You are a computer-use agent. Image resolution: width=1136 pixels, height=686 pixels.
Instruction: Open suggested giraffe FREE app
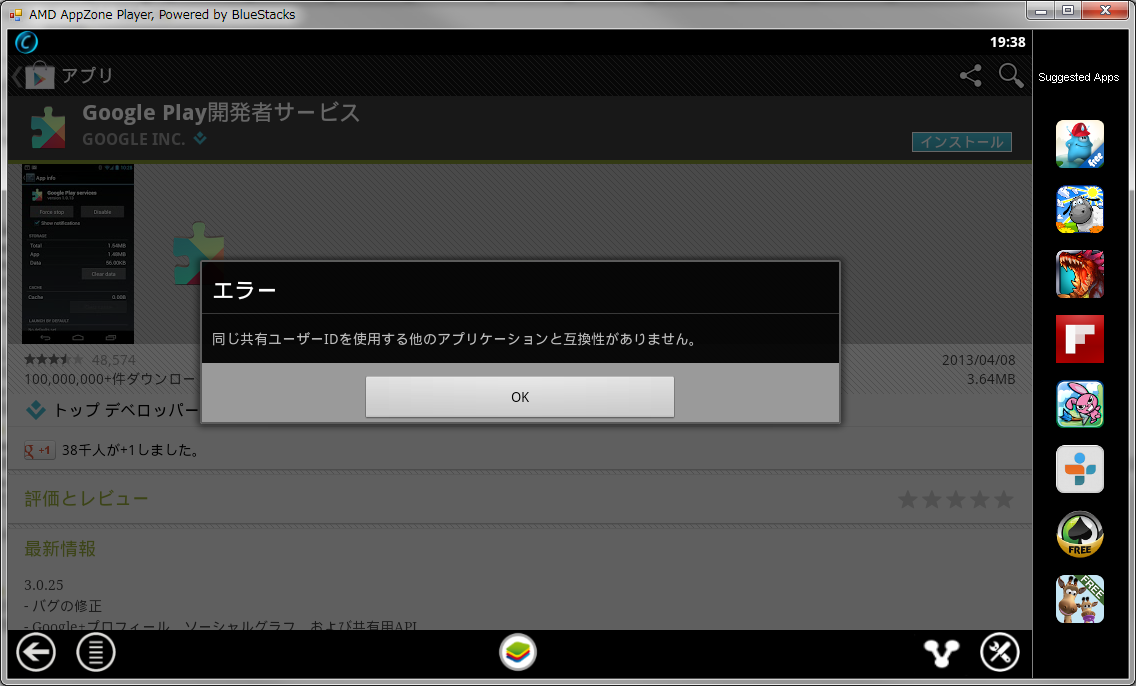point(1079,599)
